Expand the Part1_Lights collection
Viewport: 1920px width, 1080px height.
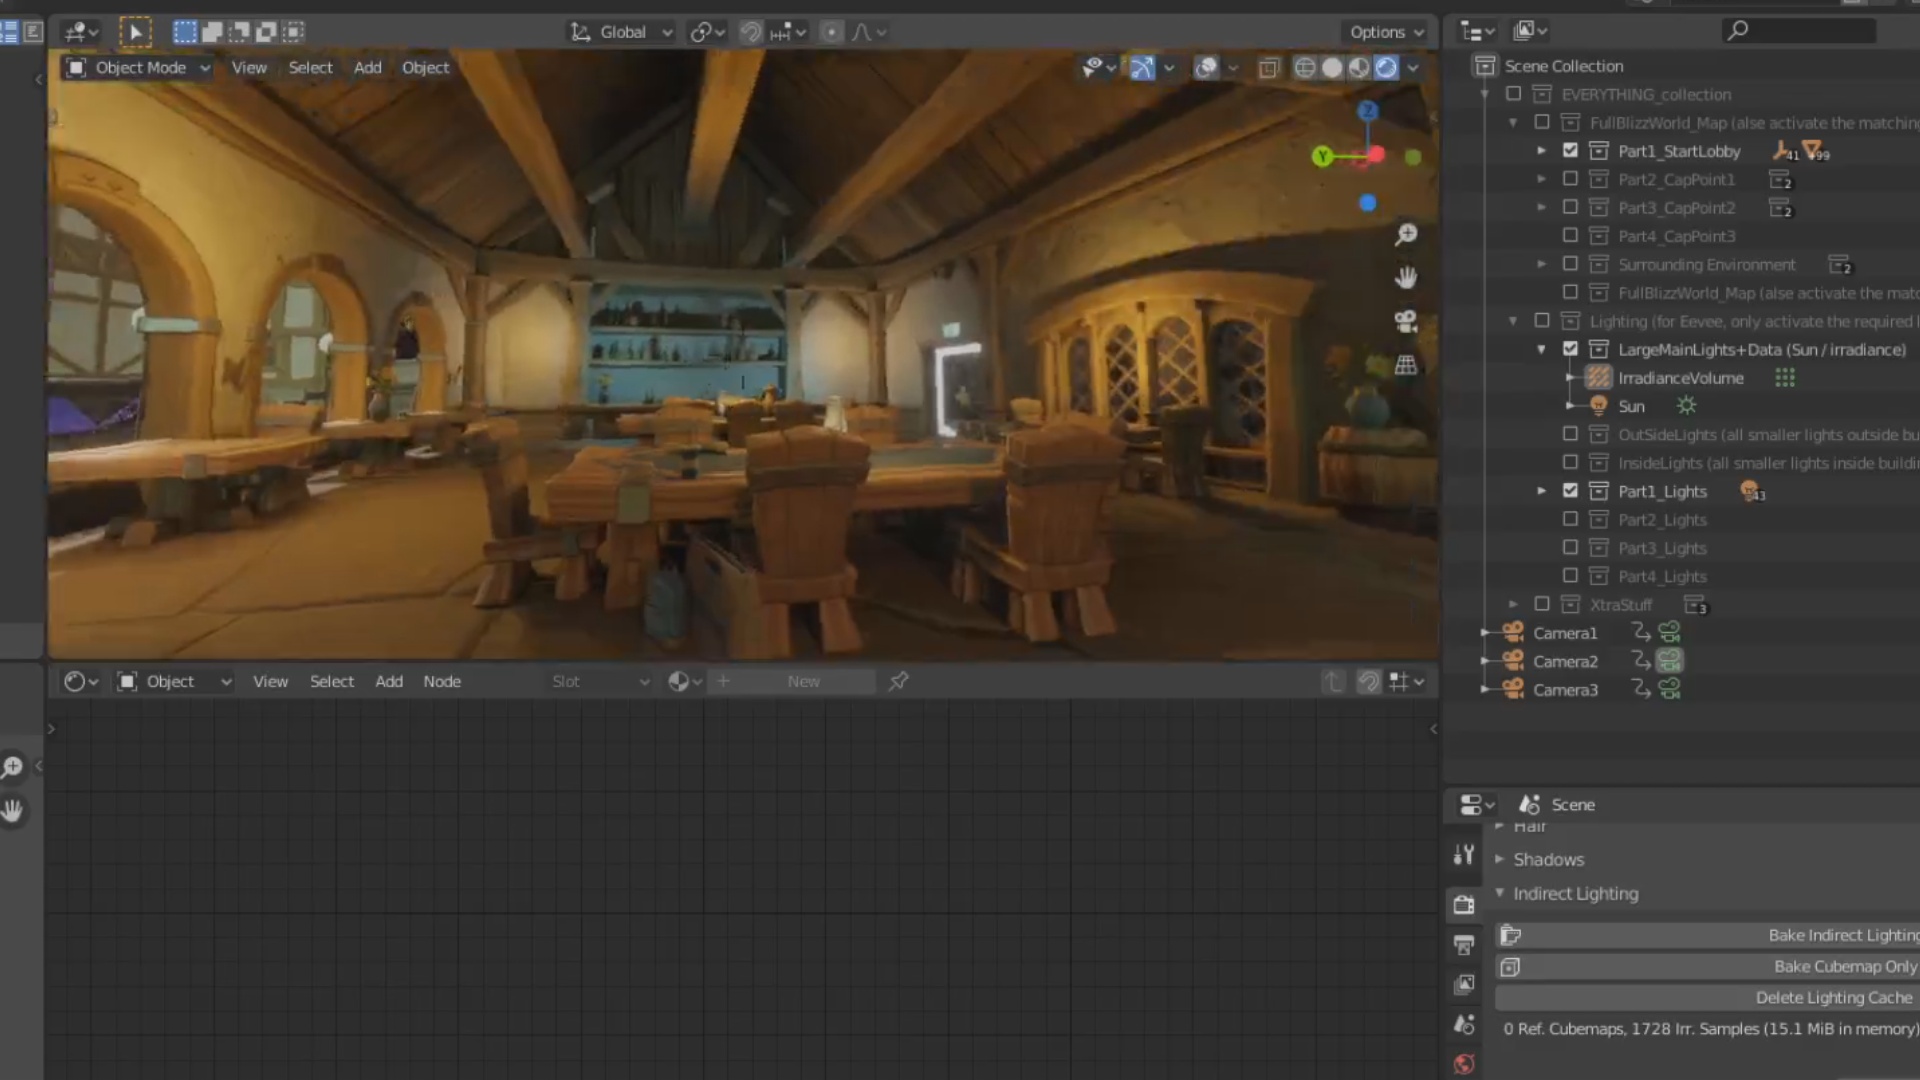click(1542, 491)
